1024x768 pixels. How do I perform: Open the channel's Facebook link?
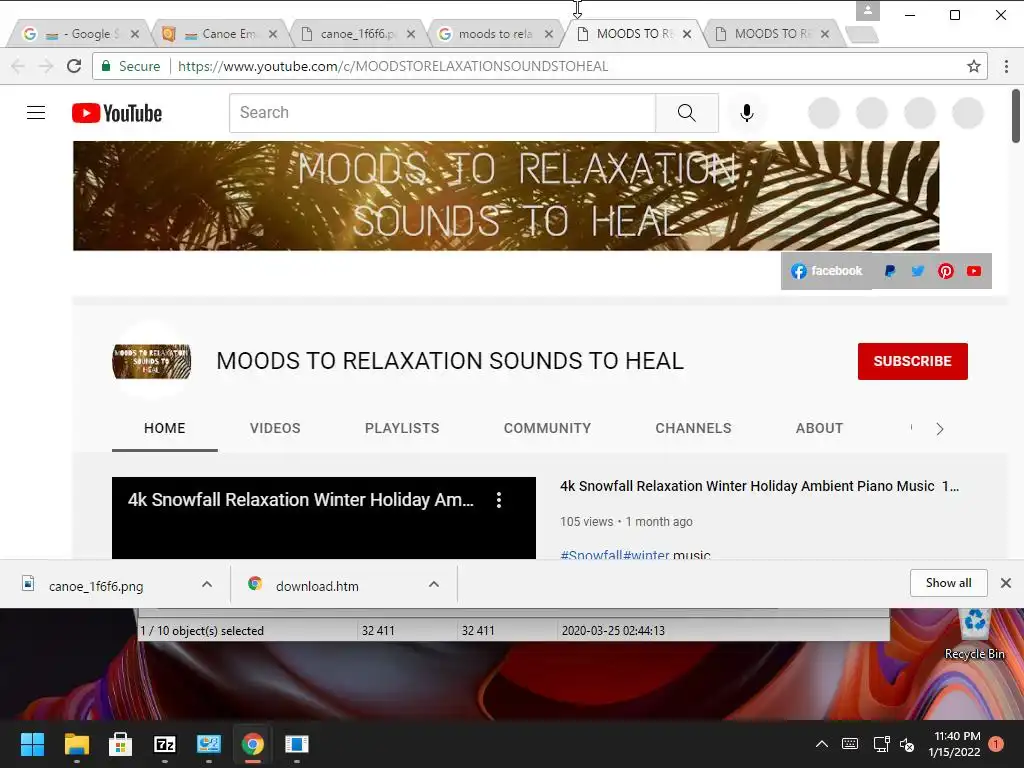coord(827,271)
